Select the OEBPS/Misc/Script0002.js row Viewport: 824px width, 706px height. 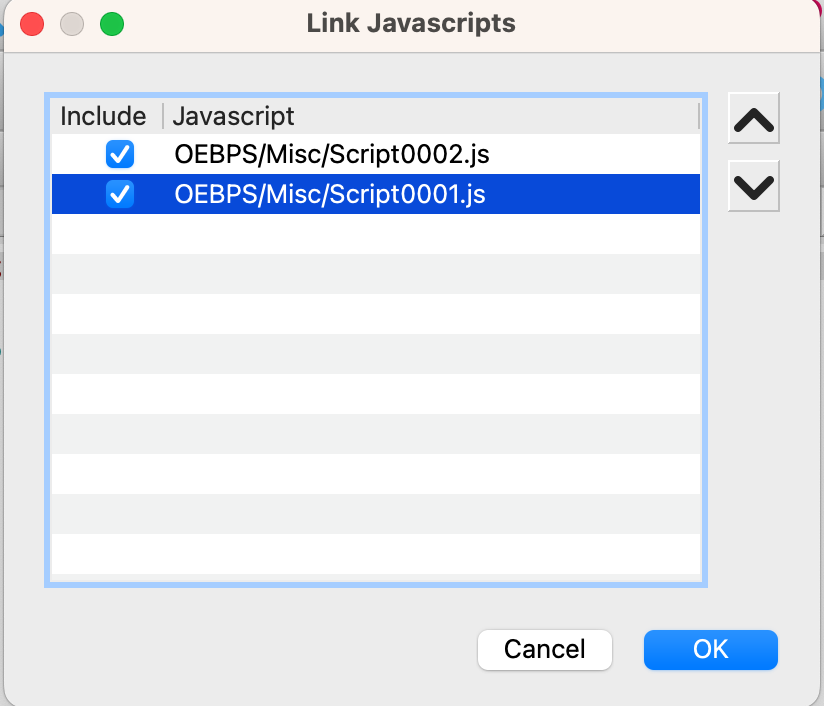click(332, 155)
